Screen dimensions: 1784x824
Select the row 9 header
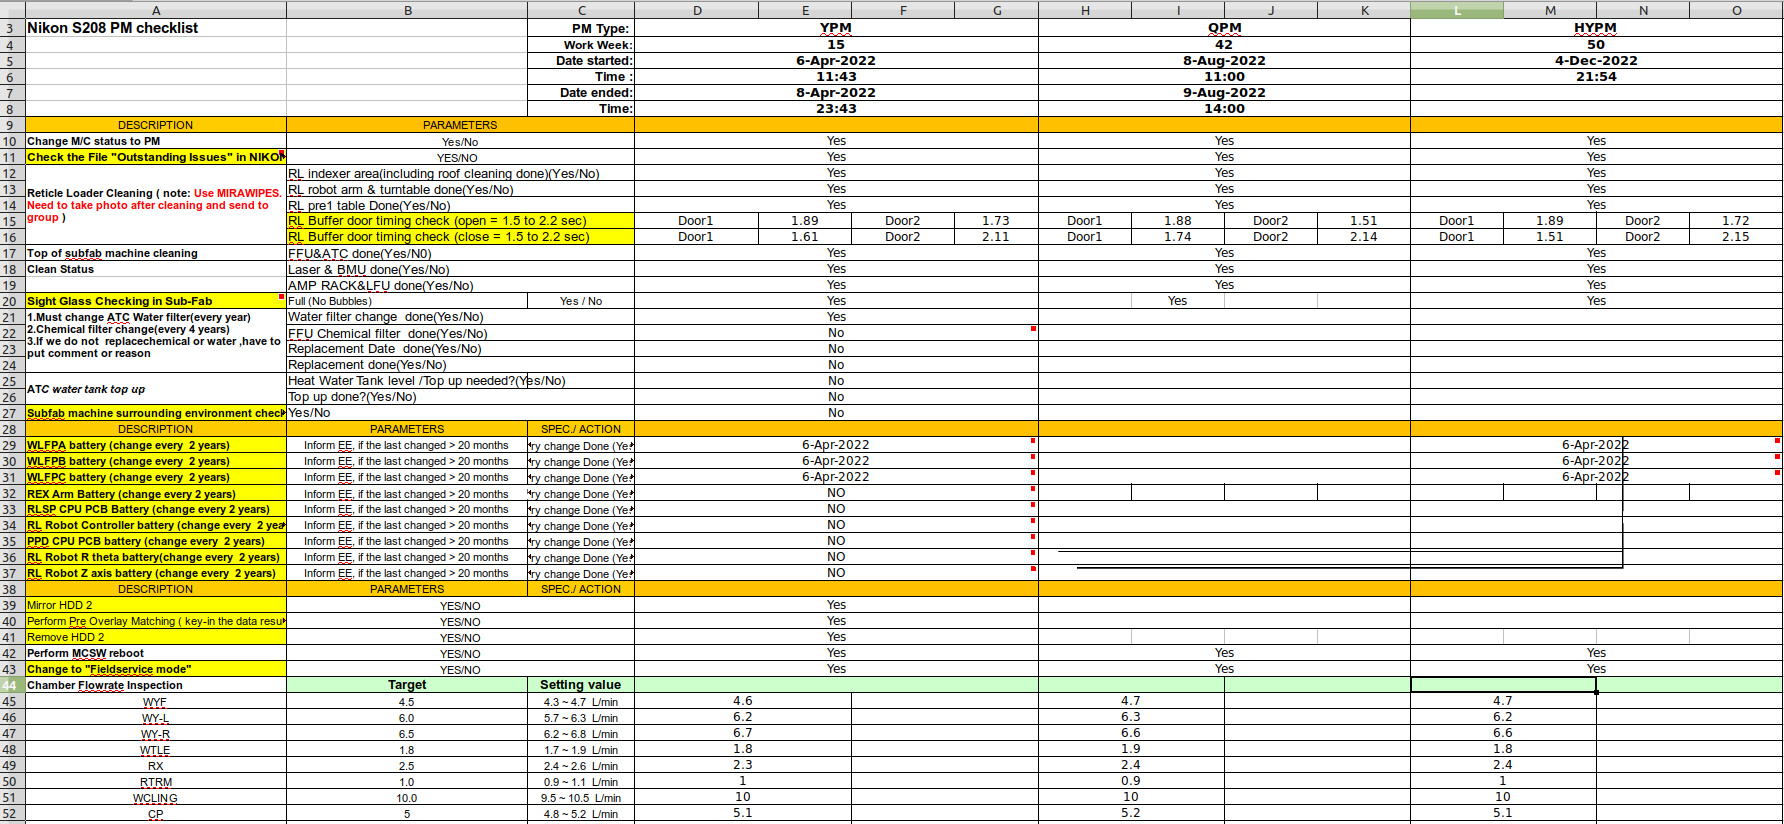[12, 125]
